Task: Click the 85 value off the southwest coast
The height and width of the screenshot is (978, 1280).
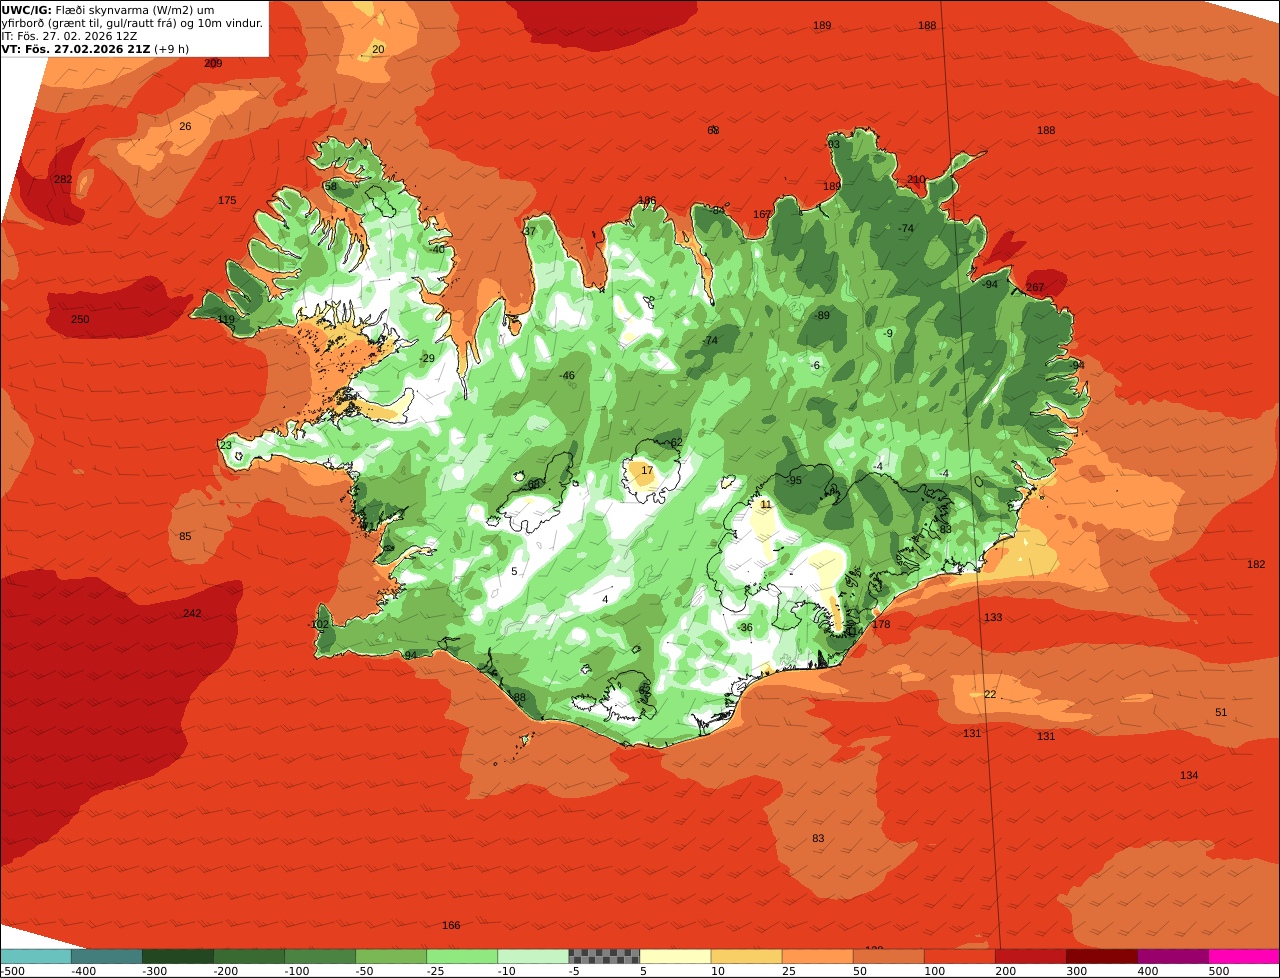Action: pos(185,537)
